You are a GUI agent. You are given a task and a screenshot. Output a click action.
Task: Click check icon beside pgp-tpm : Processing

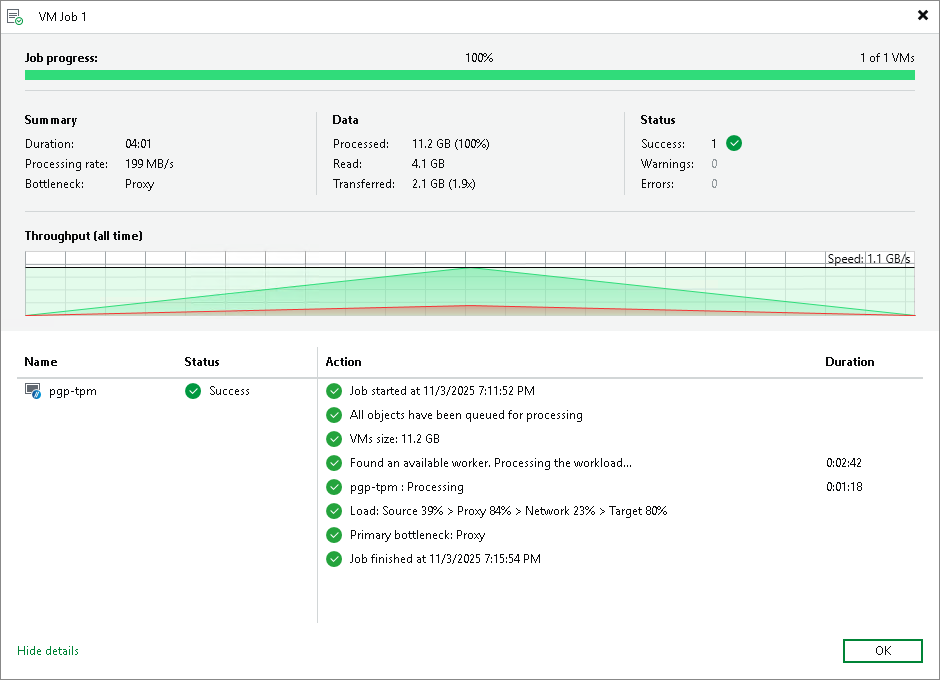coord(334,487)
